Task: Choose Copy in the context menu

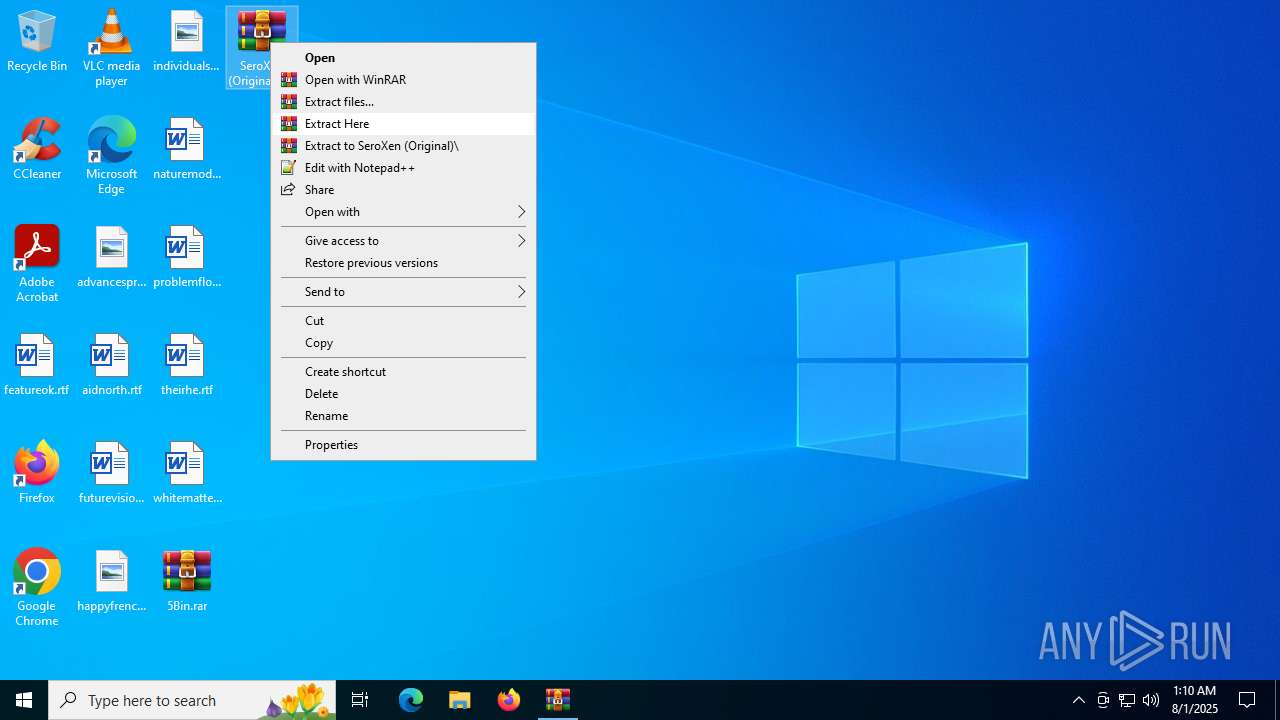Action: pyautogui.click(x=403, y=343)
